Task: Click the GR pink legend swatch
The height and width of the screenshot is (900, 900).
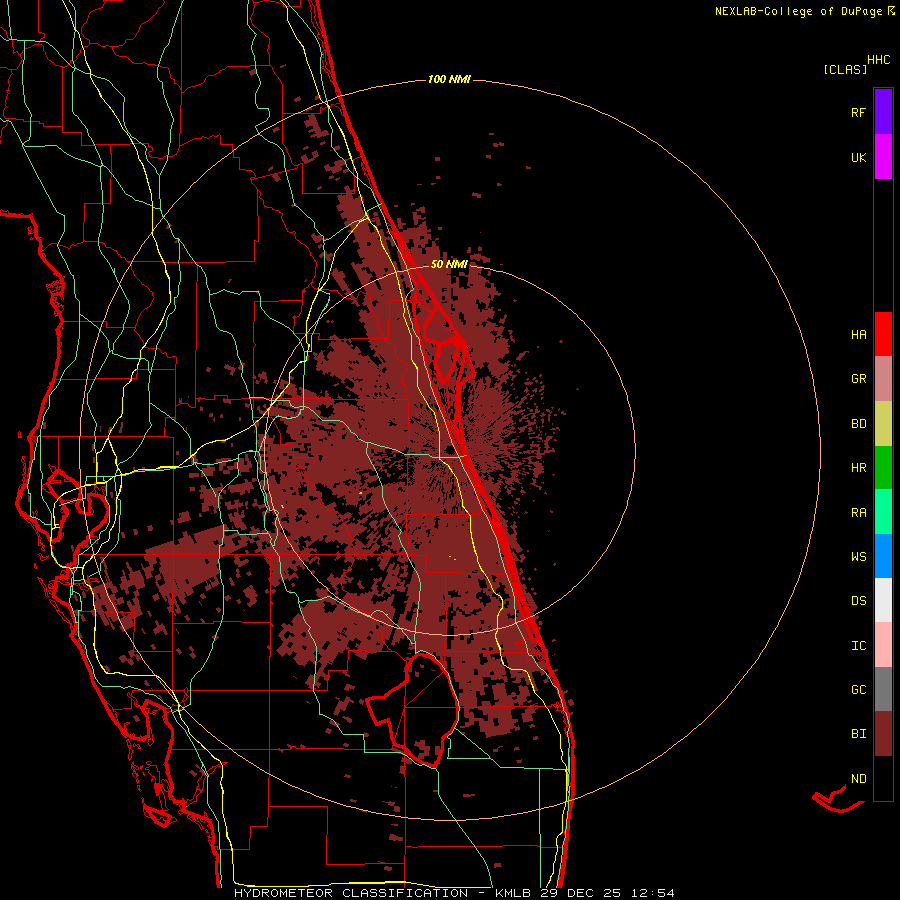Action: [883, 379]
